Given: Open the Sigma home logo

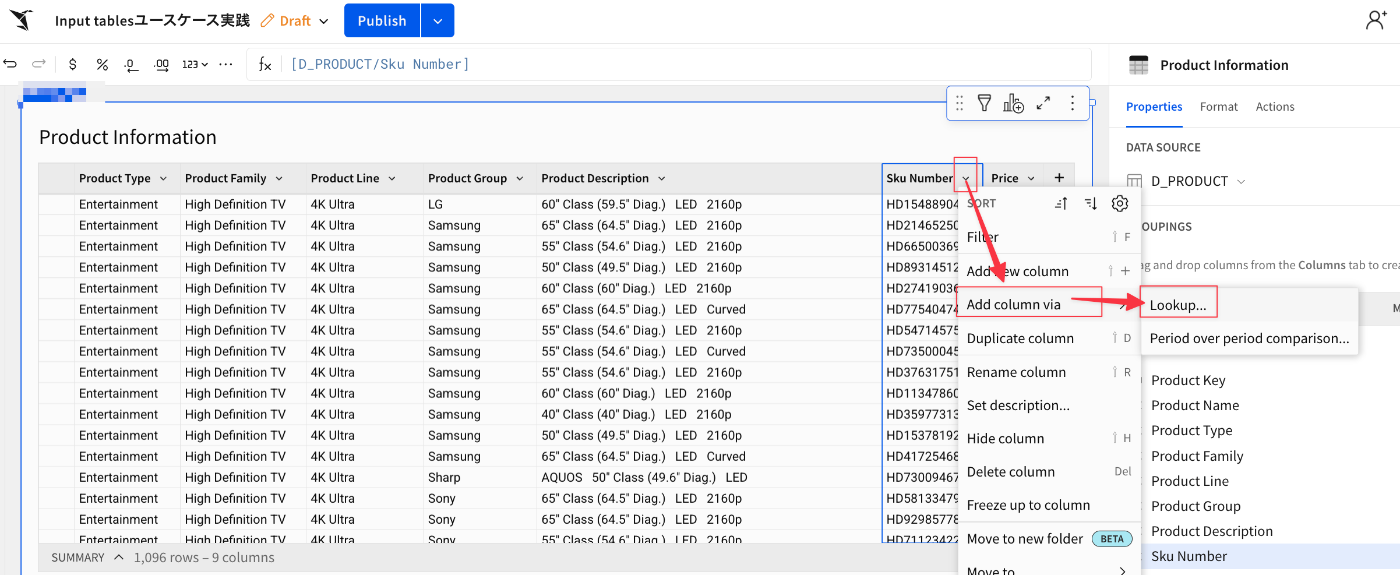Looking at the screenshot, I should pos(21,20).
